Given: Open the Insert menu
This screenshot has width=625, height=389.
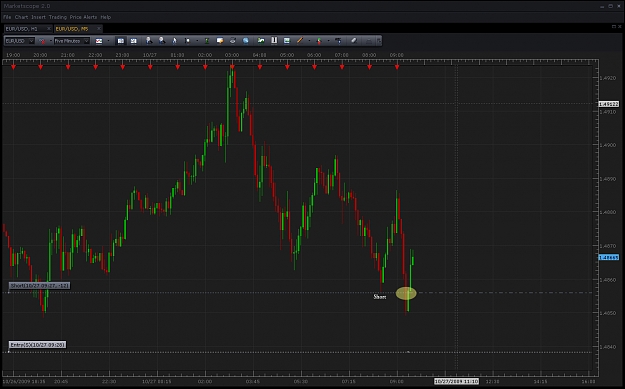Looking at the screenshot, I should (x=38, y=17).
